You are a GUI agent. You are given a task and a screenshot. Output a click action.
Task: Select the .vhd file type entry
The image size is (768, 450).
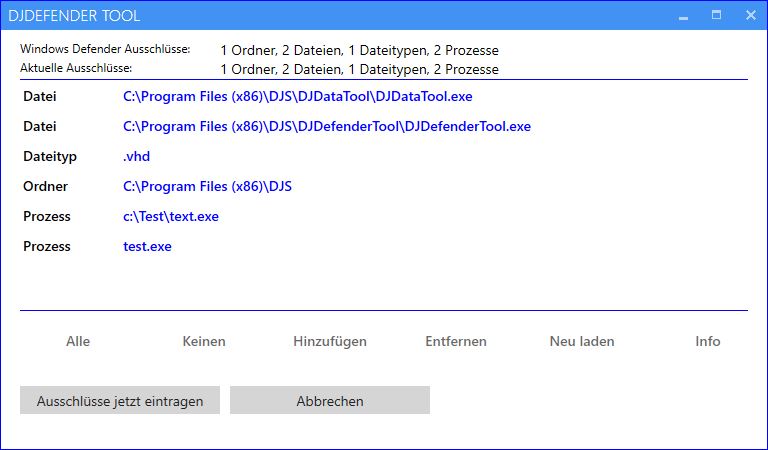137,157
